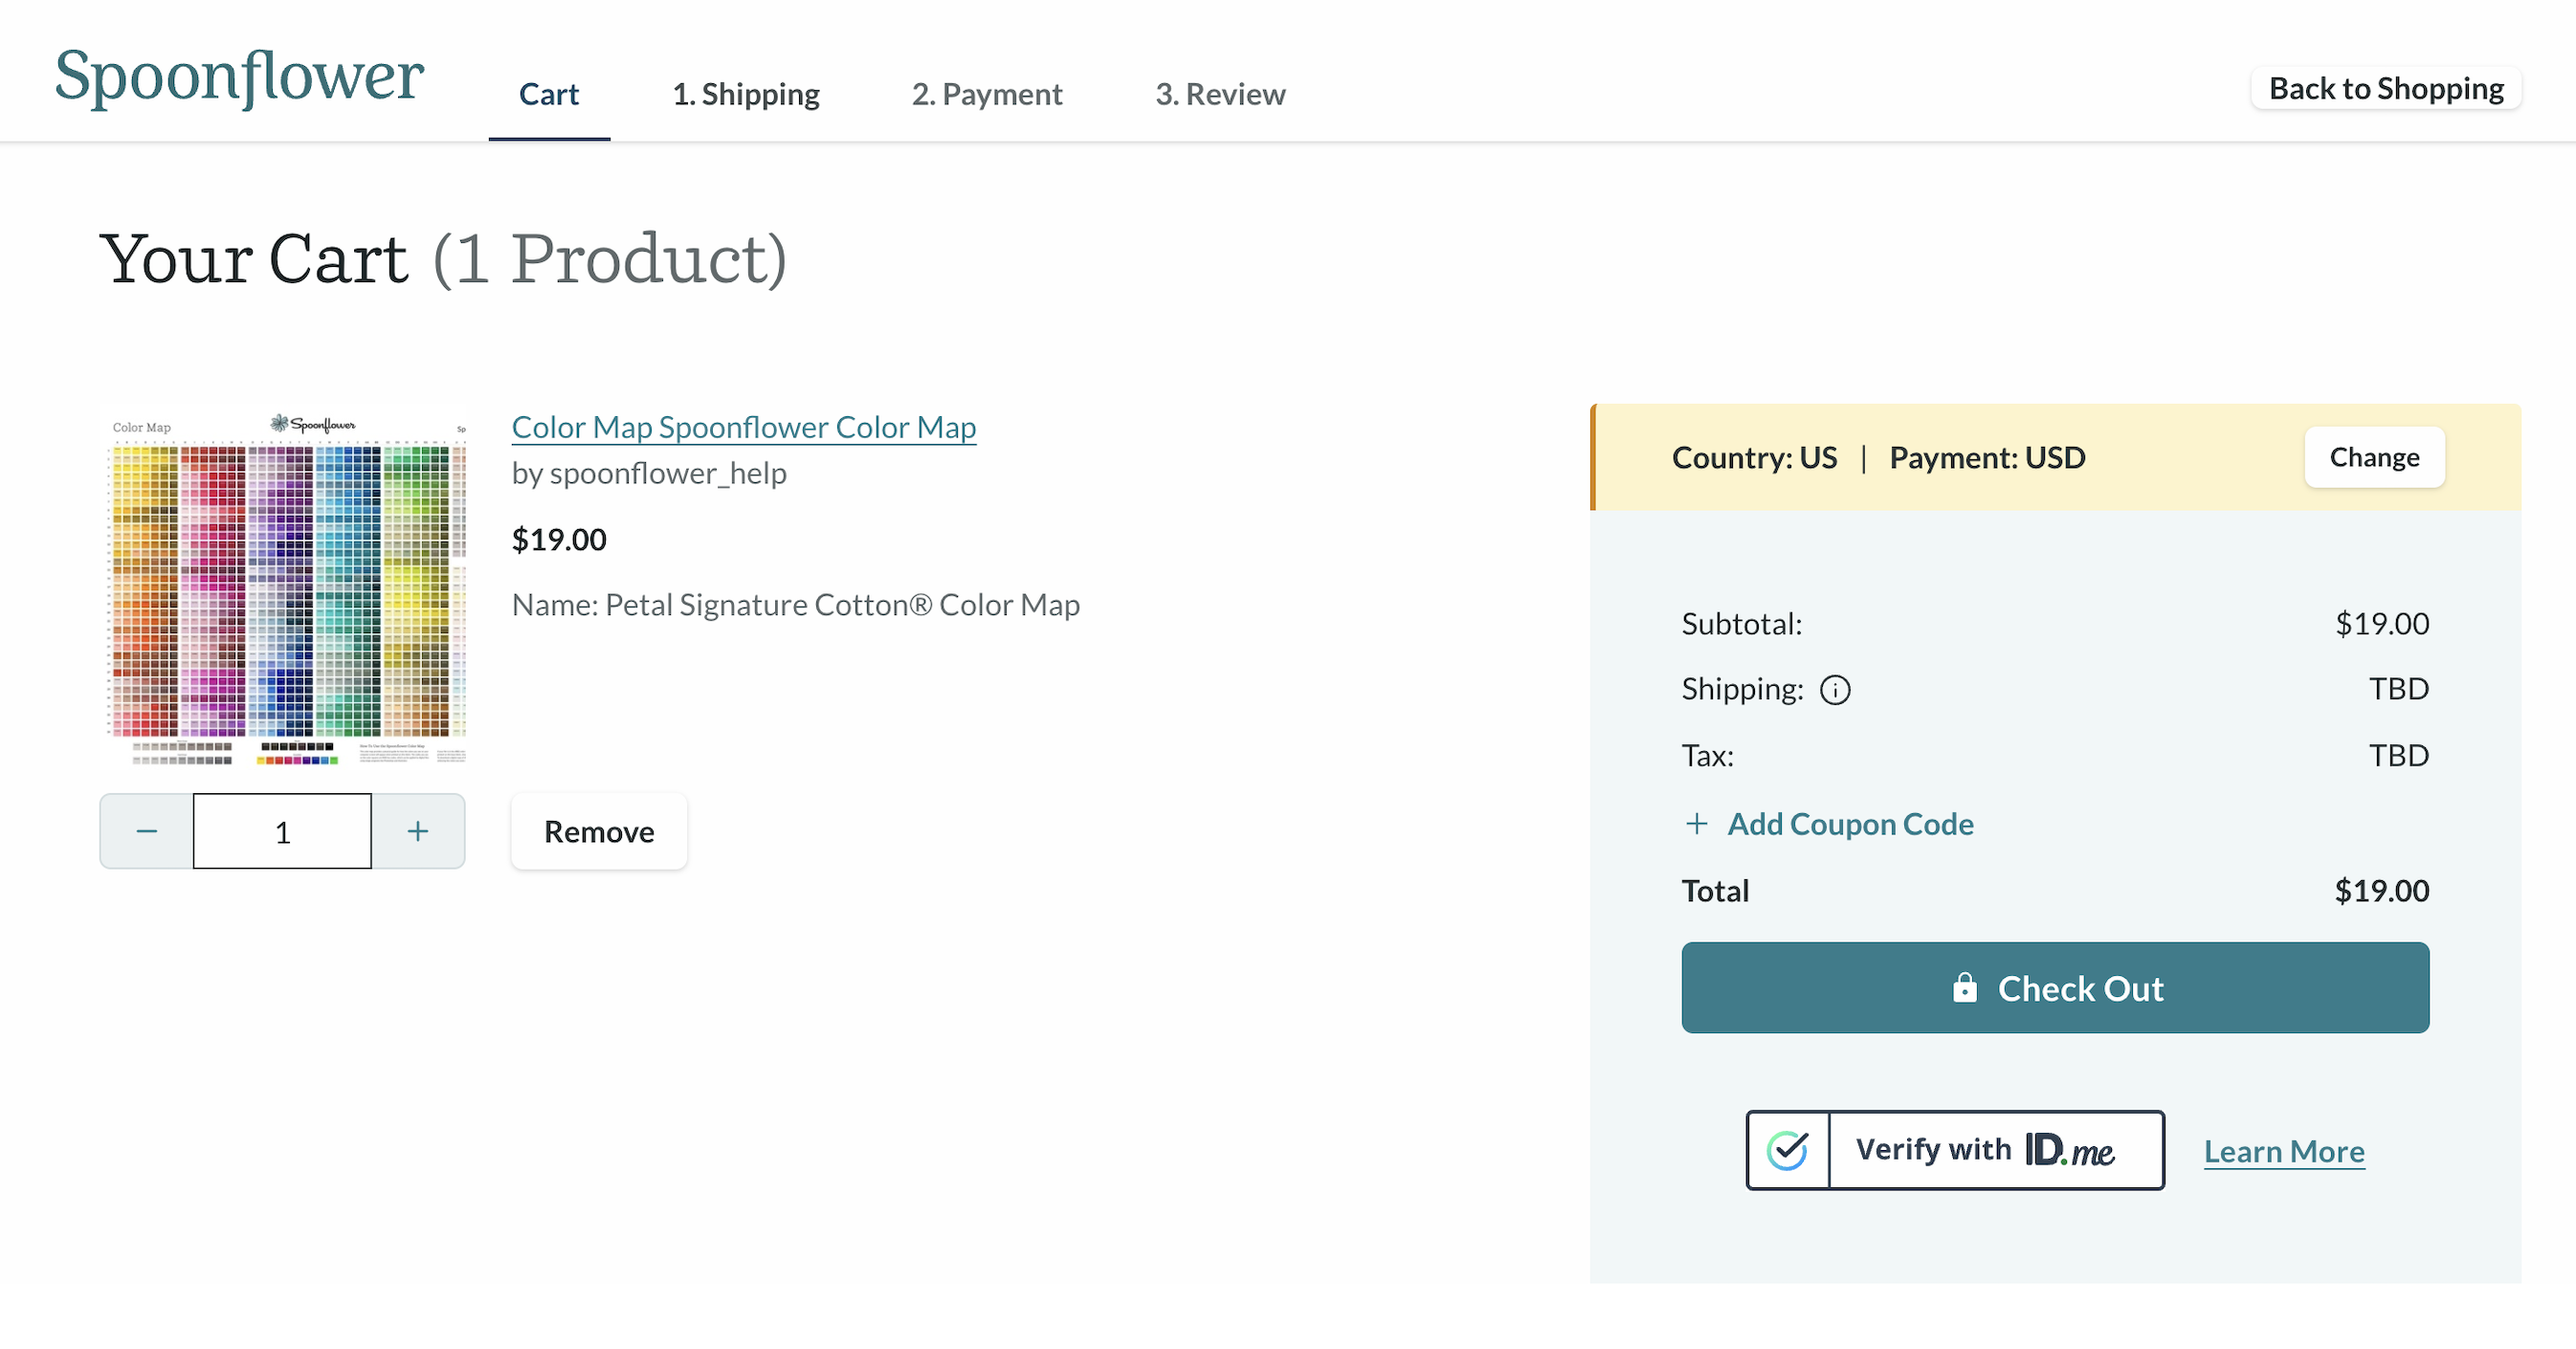
Task: Expand the Add Coupon Code section
Action: click(1829, 824)
